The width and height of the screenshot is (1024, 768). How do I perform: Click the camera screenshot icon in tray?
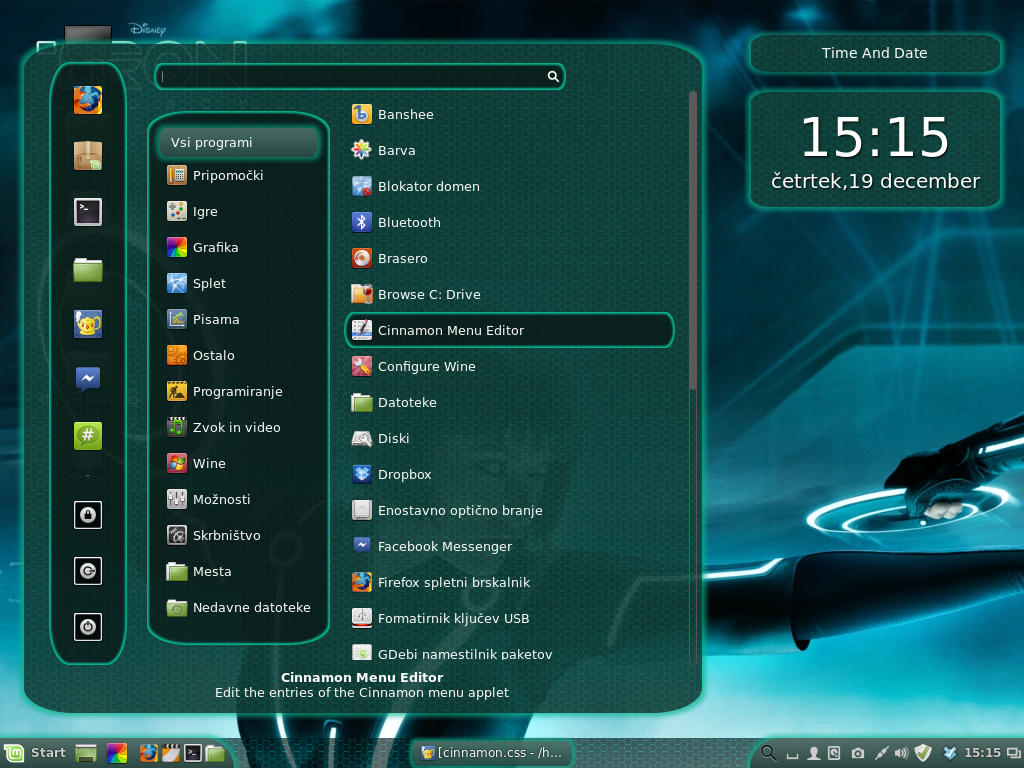click(858, 754)
